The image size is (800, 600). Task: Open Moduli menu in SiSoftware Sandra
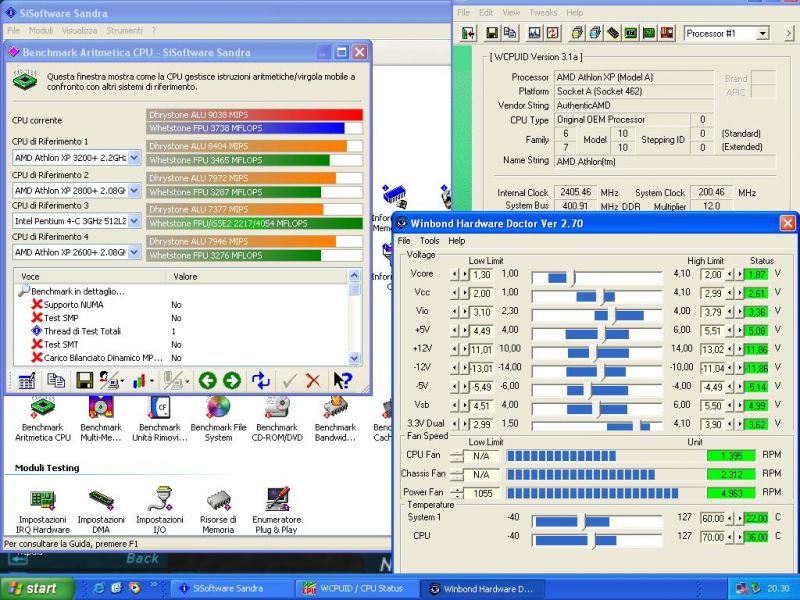(40, 31)
